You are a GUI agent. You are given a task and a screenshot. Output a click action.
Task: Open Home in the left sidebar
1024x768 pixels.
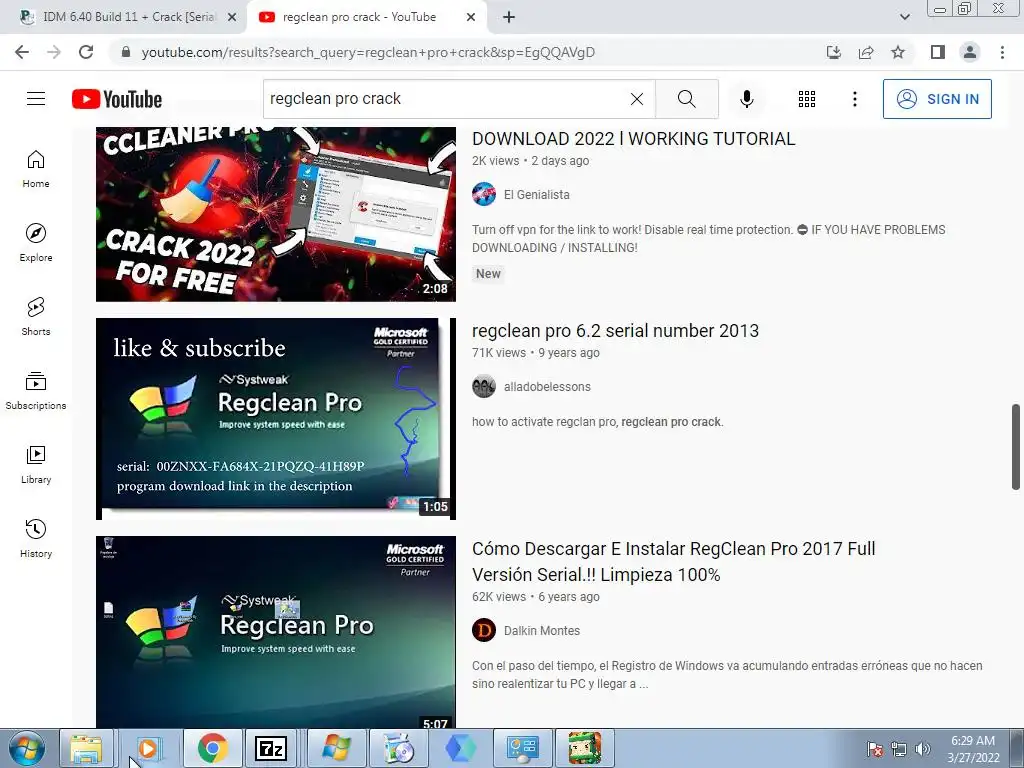point(36,169)
